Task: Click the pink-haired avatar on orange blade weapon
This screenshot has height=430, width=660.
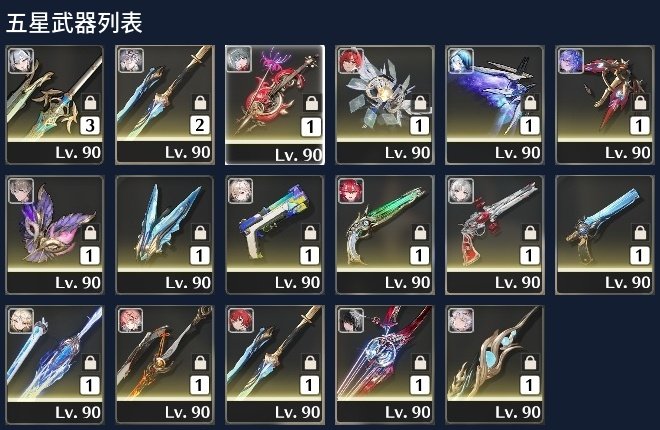Action: pos(131,321)
